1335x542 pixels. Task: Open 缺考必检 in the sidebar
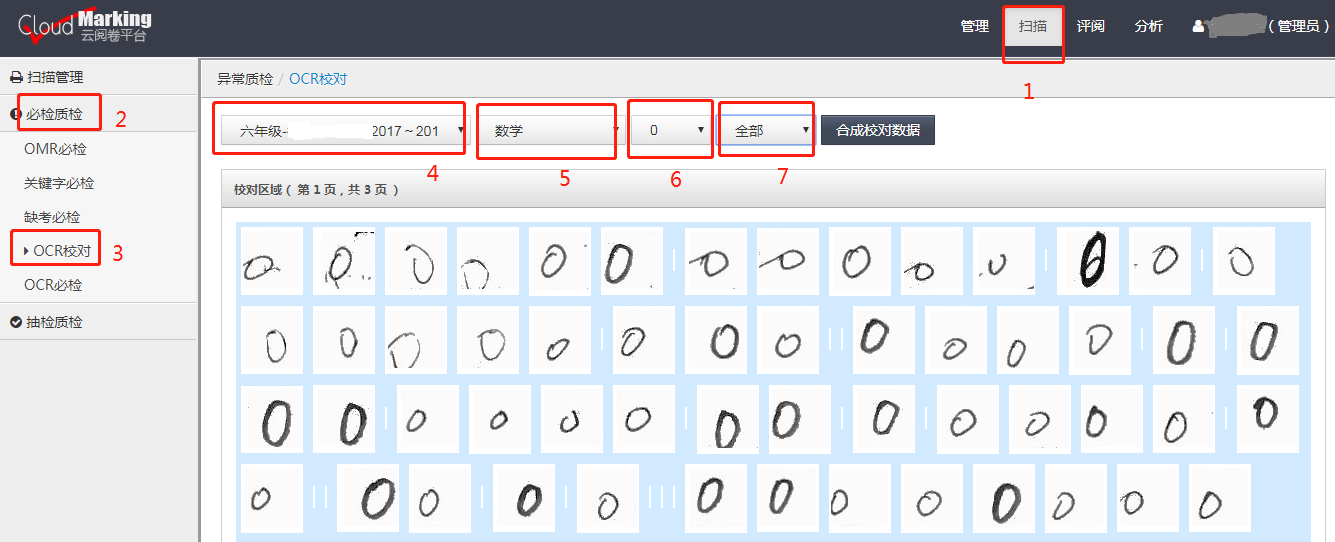tap(52, 217)
